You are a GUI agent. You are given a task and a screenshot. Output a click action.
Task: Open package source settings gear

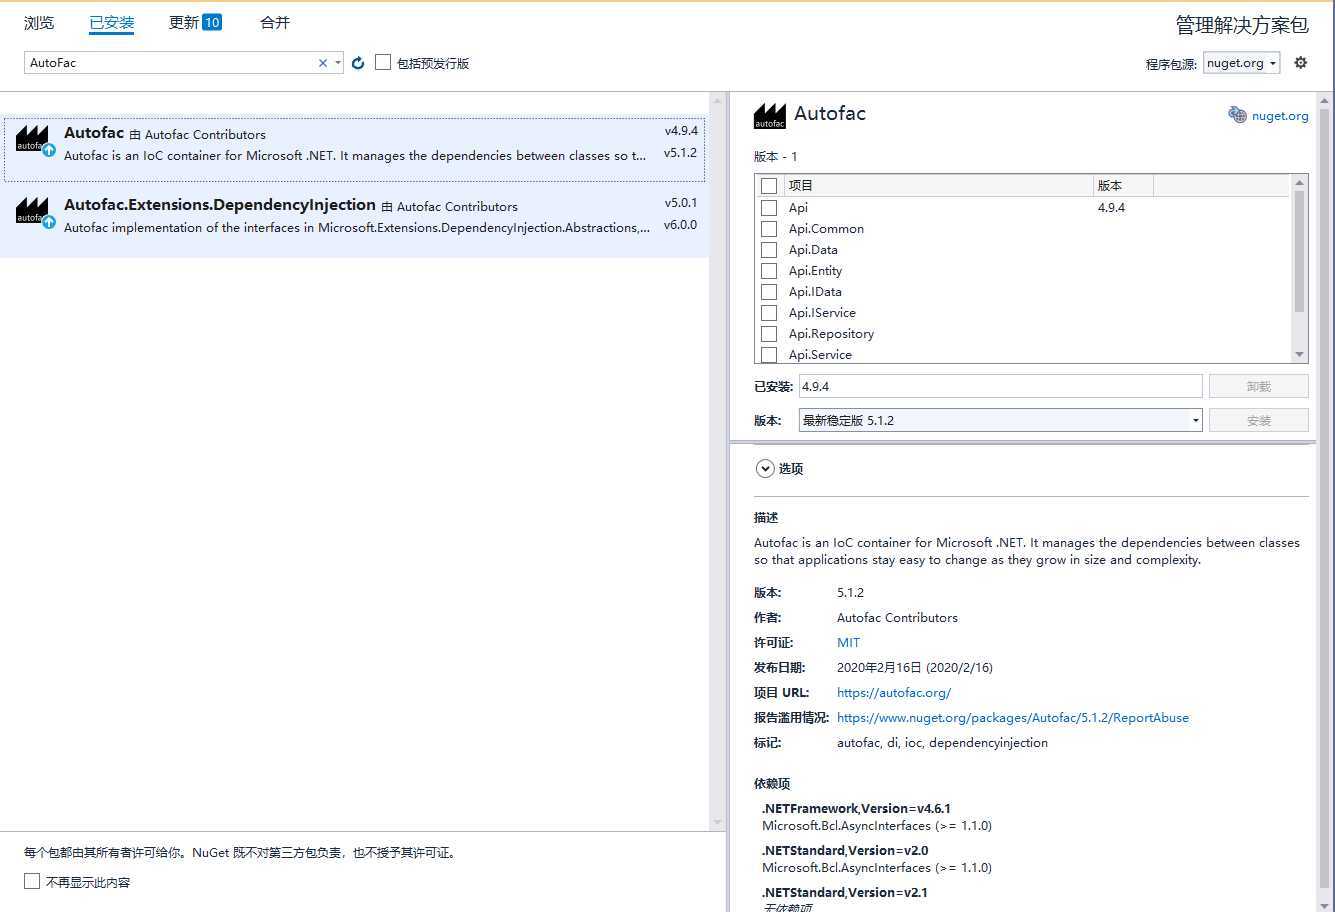point(1300,62)
